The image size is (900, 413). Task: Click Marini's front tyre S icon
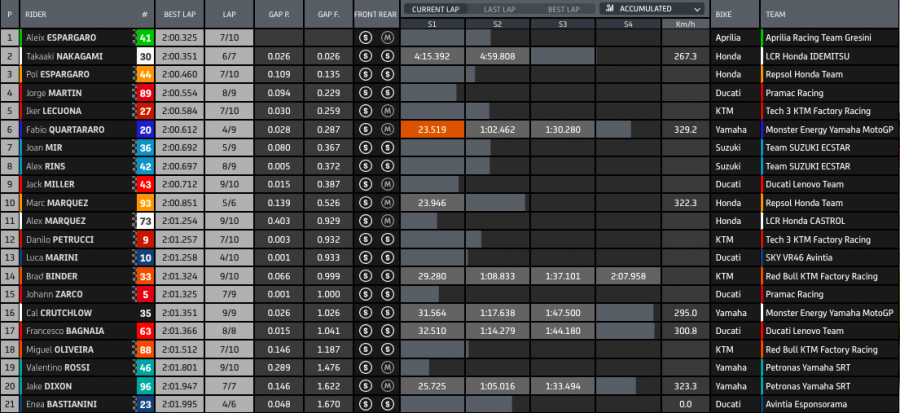(x=364, y=258)
